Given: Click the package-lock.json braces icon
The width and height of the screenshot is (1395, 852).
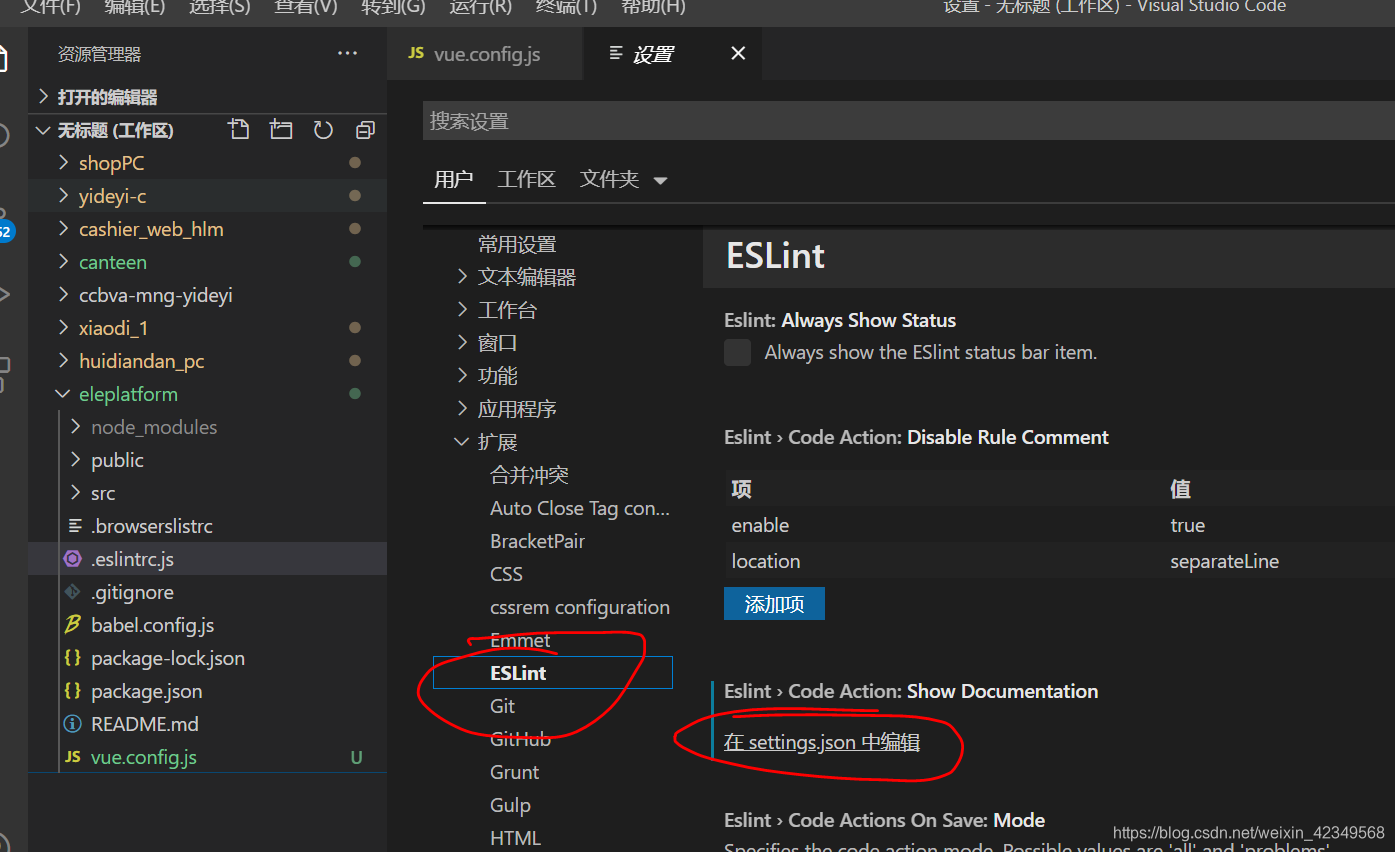Looking at the screenshot, I should (73, 658).
